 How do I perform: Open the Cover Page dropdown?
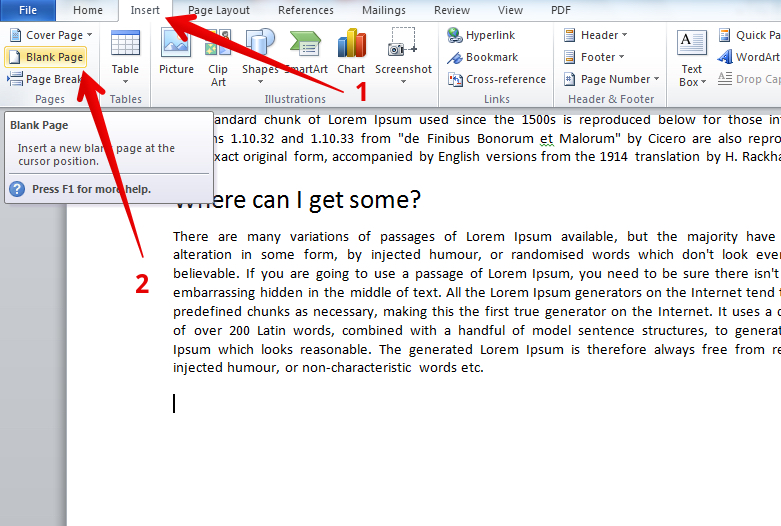click(51, 35)
